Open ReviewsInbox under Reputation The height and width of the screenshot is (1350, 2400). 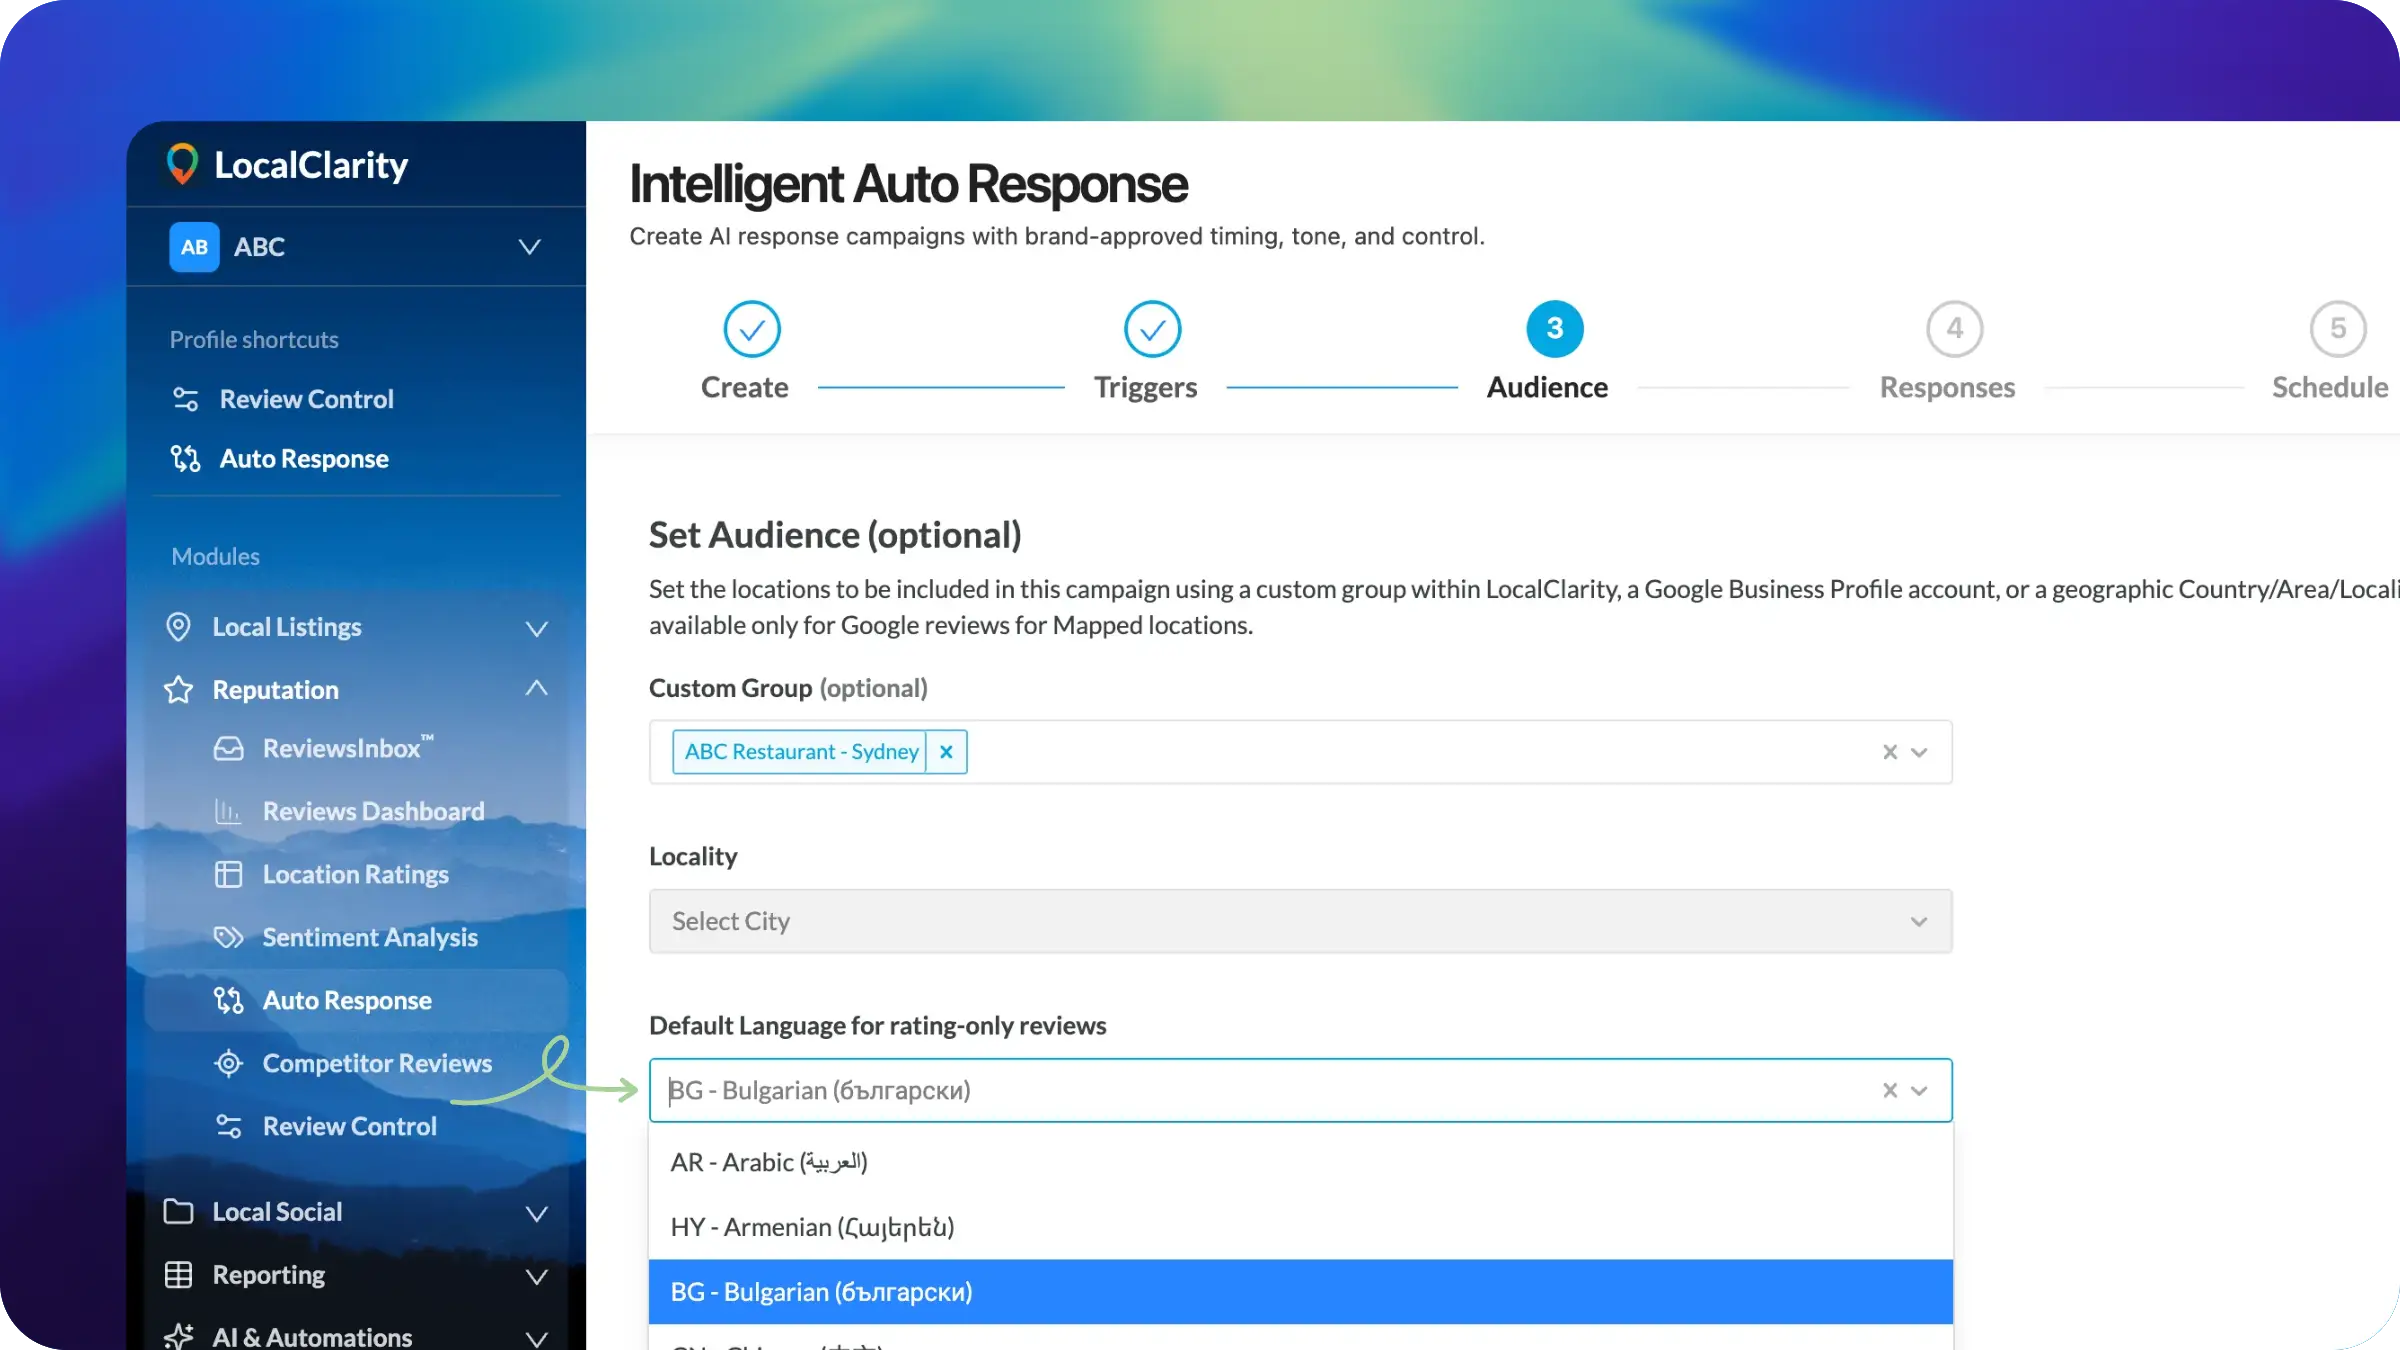(x=348, y=748)
